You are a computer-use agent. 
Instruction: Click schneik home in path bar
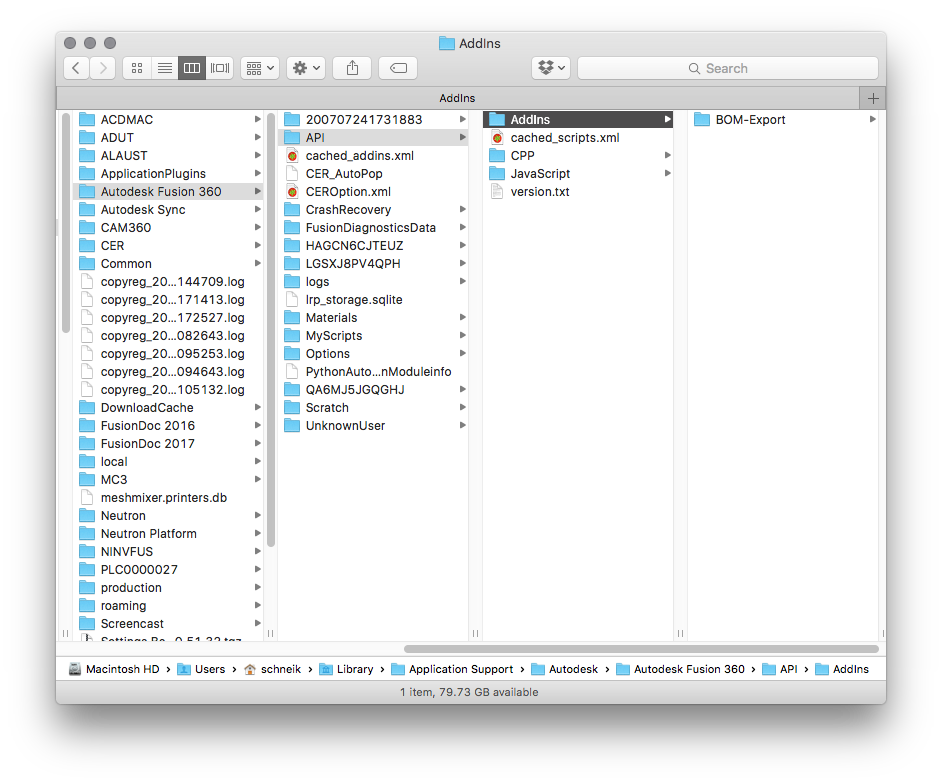pyautogui.click(x=273, y=669)
